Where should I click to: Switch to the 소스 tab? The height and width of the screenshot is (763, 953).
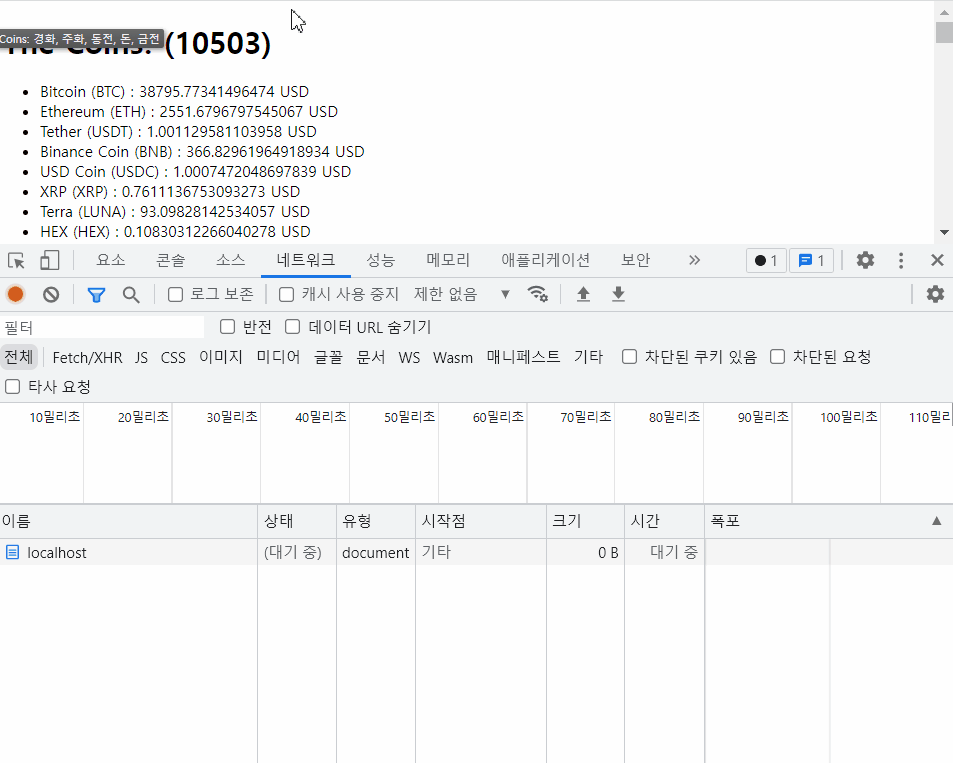pyautogui.click(x=230, y=260)
